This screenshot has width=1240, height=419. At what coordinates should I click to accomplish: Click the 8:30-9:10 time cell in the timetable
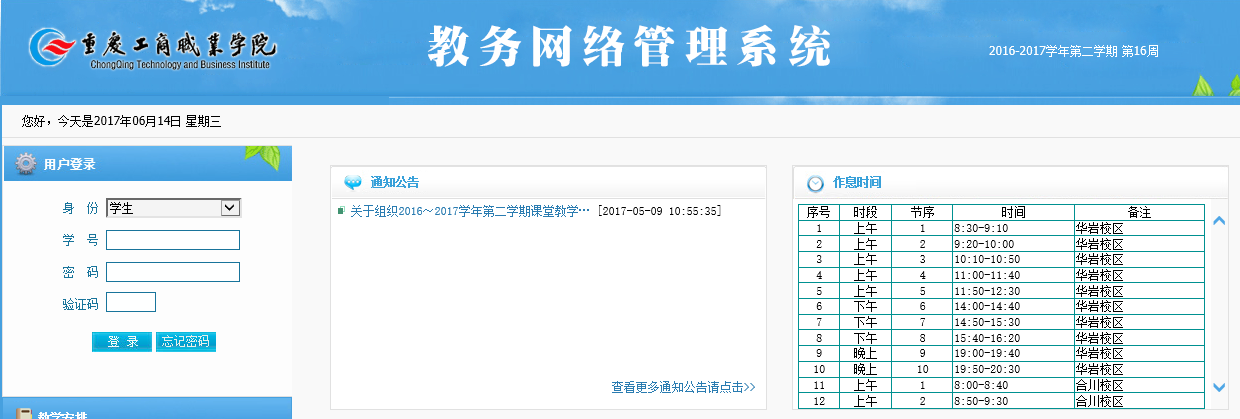(1012, 228)
